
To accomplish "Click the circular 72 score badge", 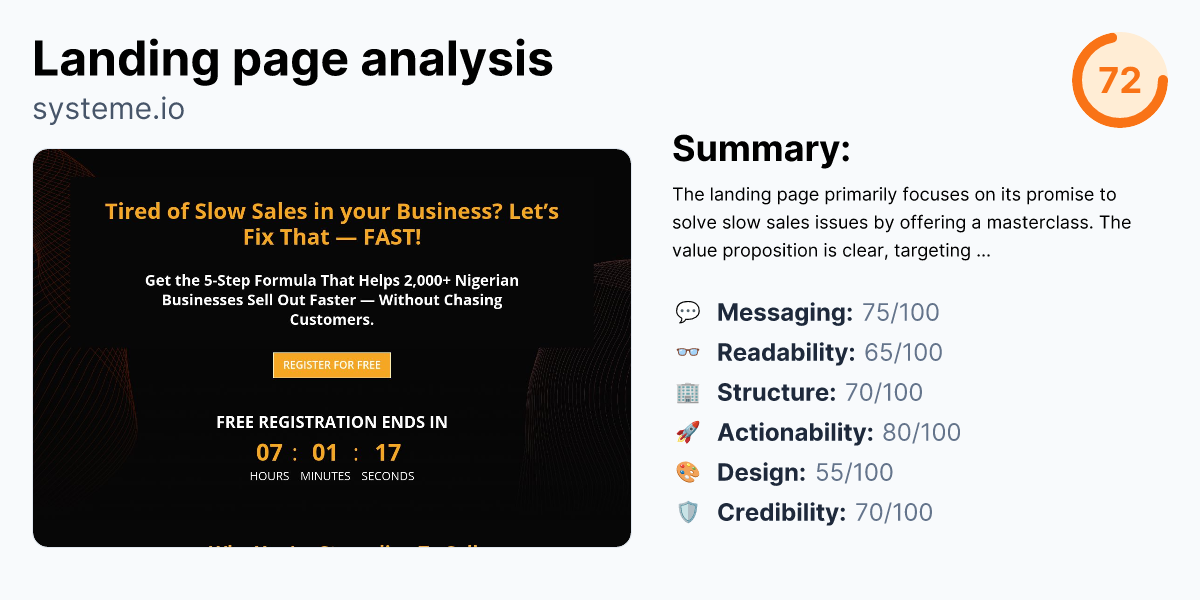I will [1120, 80].
